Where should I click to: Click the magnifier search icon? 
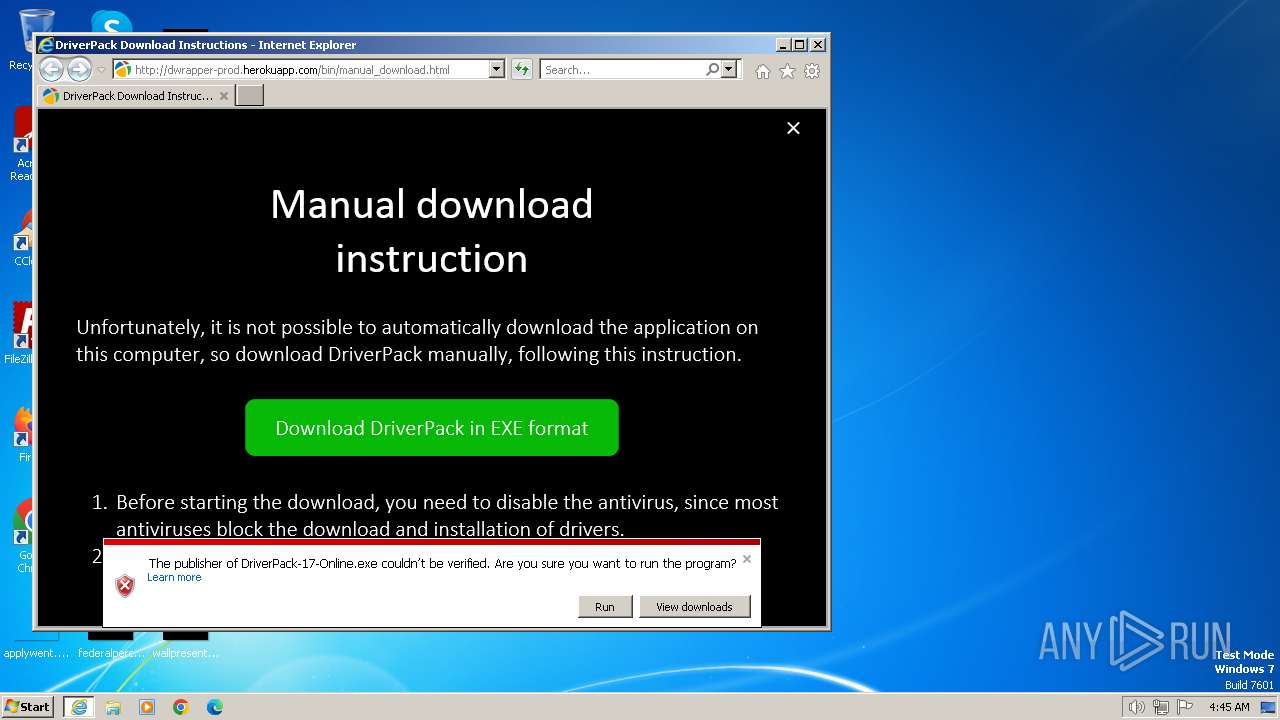712,70
